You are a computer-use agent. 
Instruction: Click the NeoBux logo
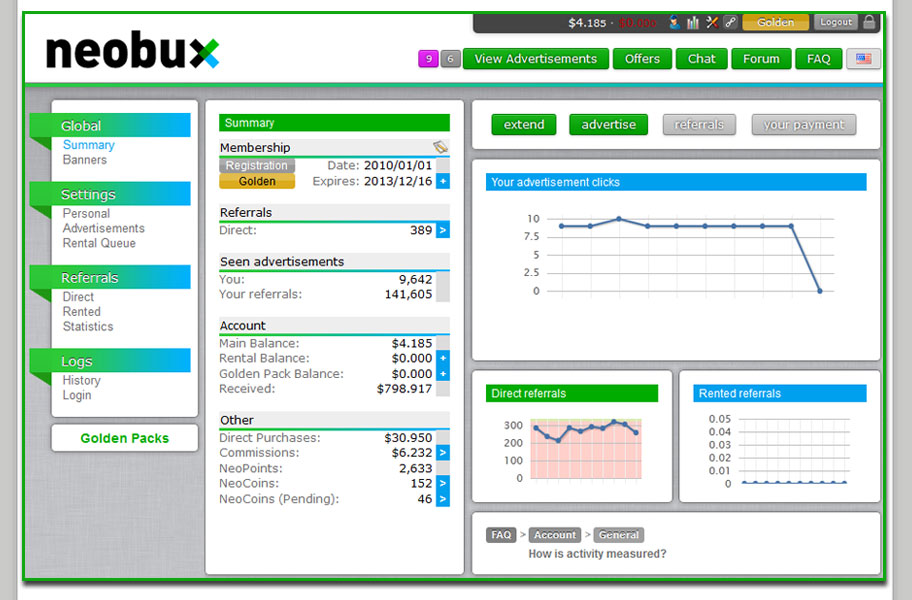click(x=133, y=50)
